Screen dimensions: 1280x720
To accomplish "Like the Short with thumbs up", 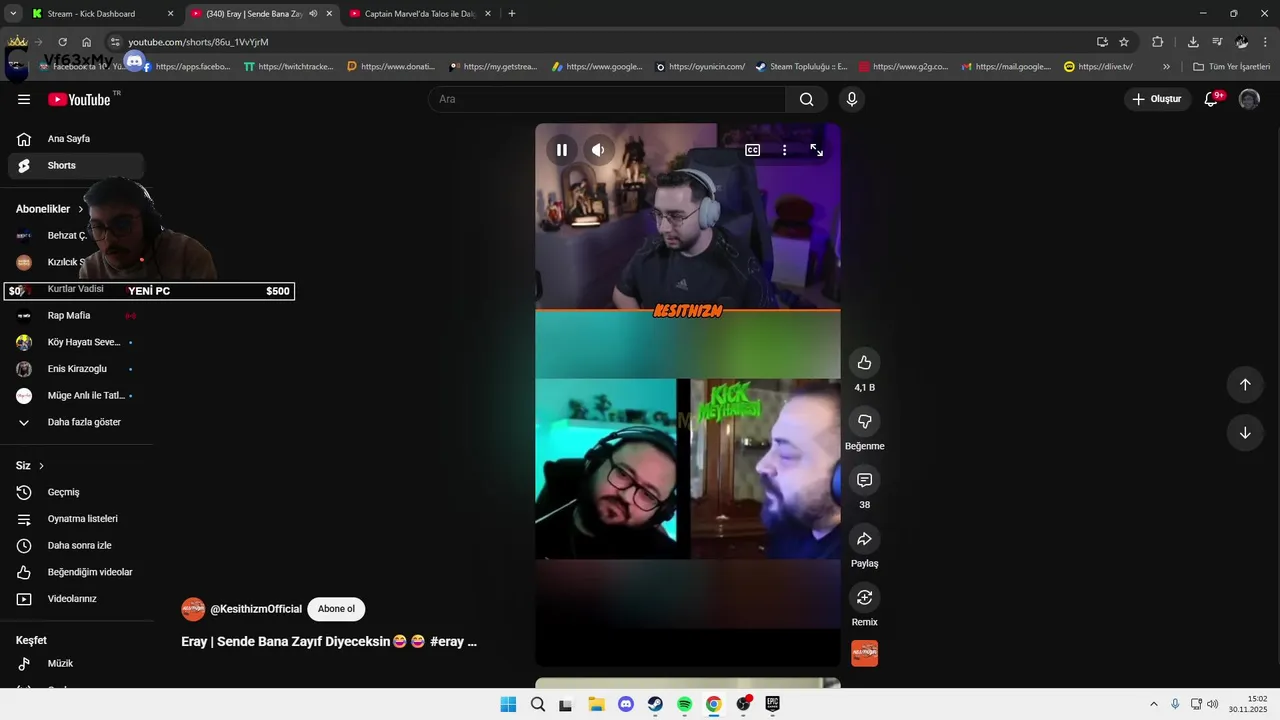I will coord(865,363).
